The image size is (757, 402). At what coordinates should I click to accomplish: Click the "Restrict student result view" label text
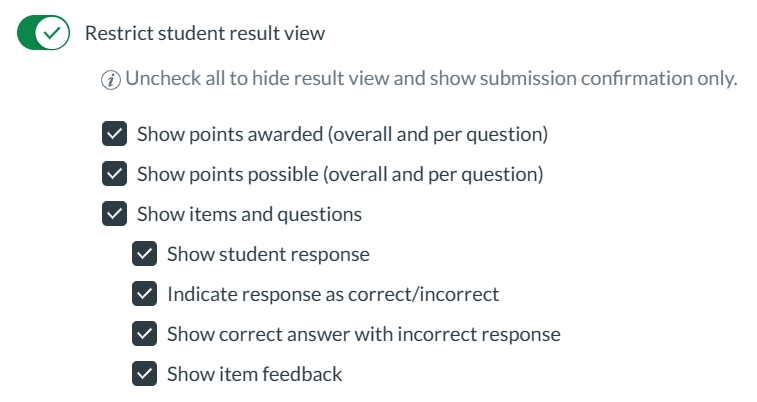204,33
